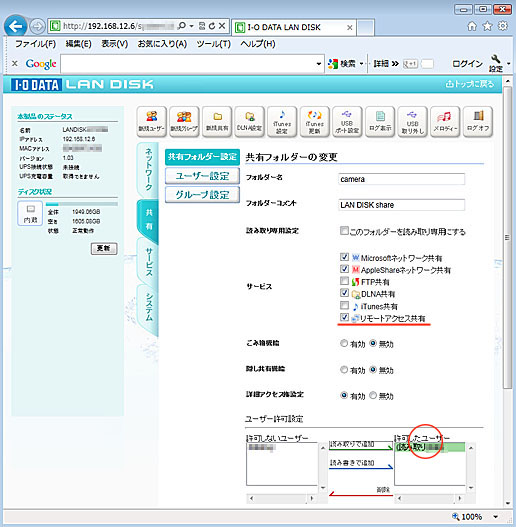Click the グループ設定 button
The width and height of the screenshot is (516, 527).
point(202,195)
